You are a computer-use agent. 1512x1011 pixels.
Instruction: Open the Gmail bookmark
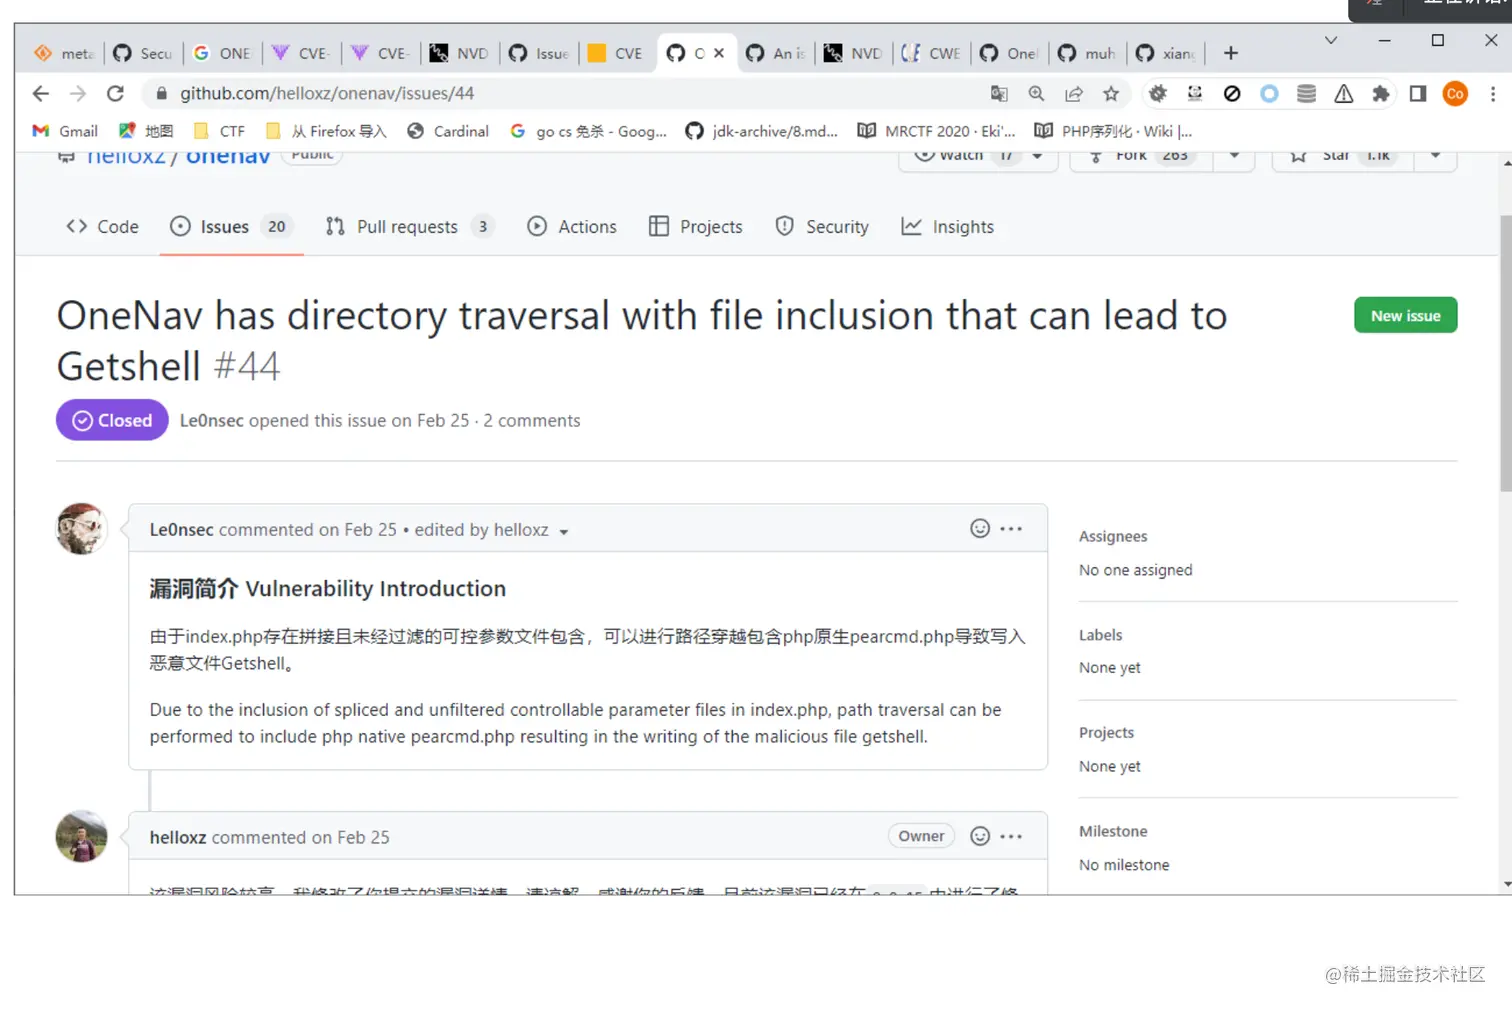(x=65, y=131)
